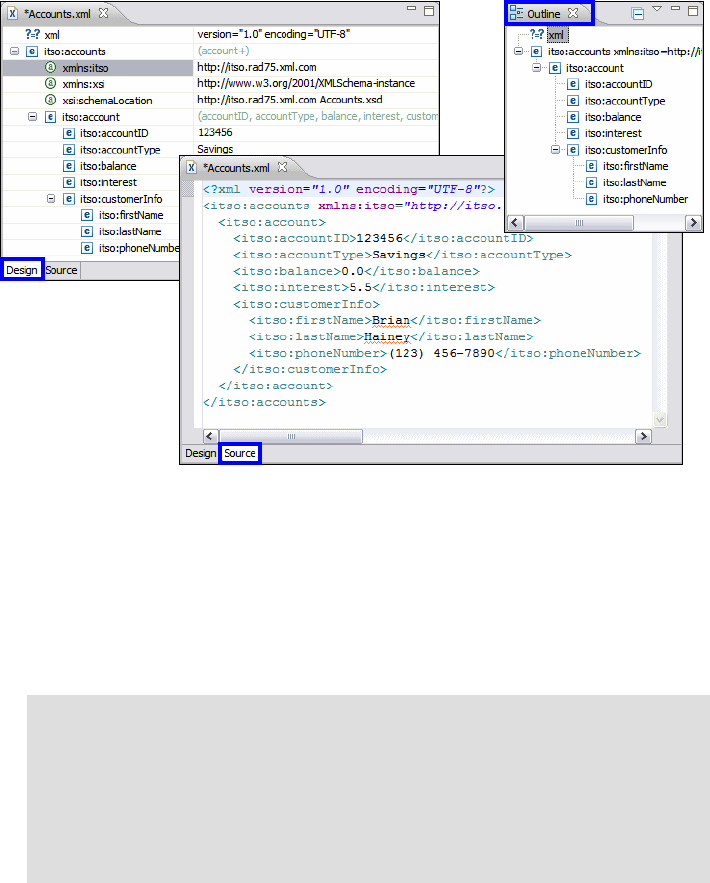
Task: Click itso:accountID element icon in Design view
Action: point(69,133)
